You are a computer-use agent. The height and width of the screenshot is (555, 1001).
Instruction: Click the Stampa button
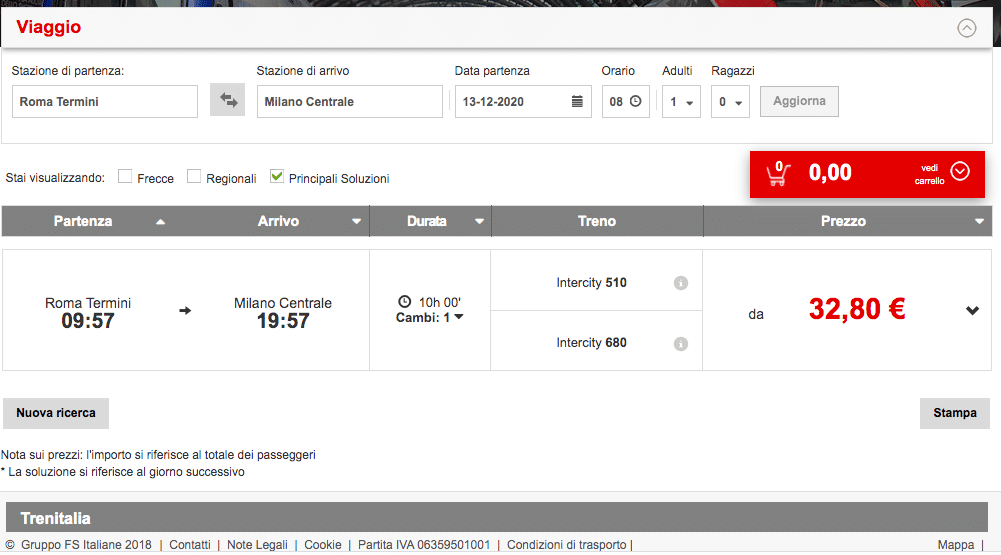[954, 413]
